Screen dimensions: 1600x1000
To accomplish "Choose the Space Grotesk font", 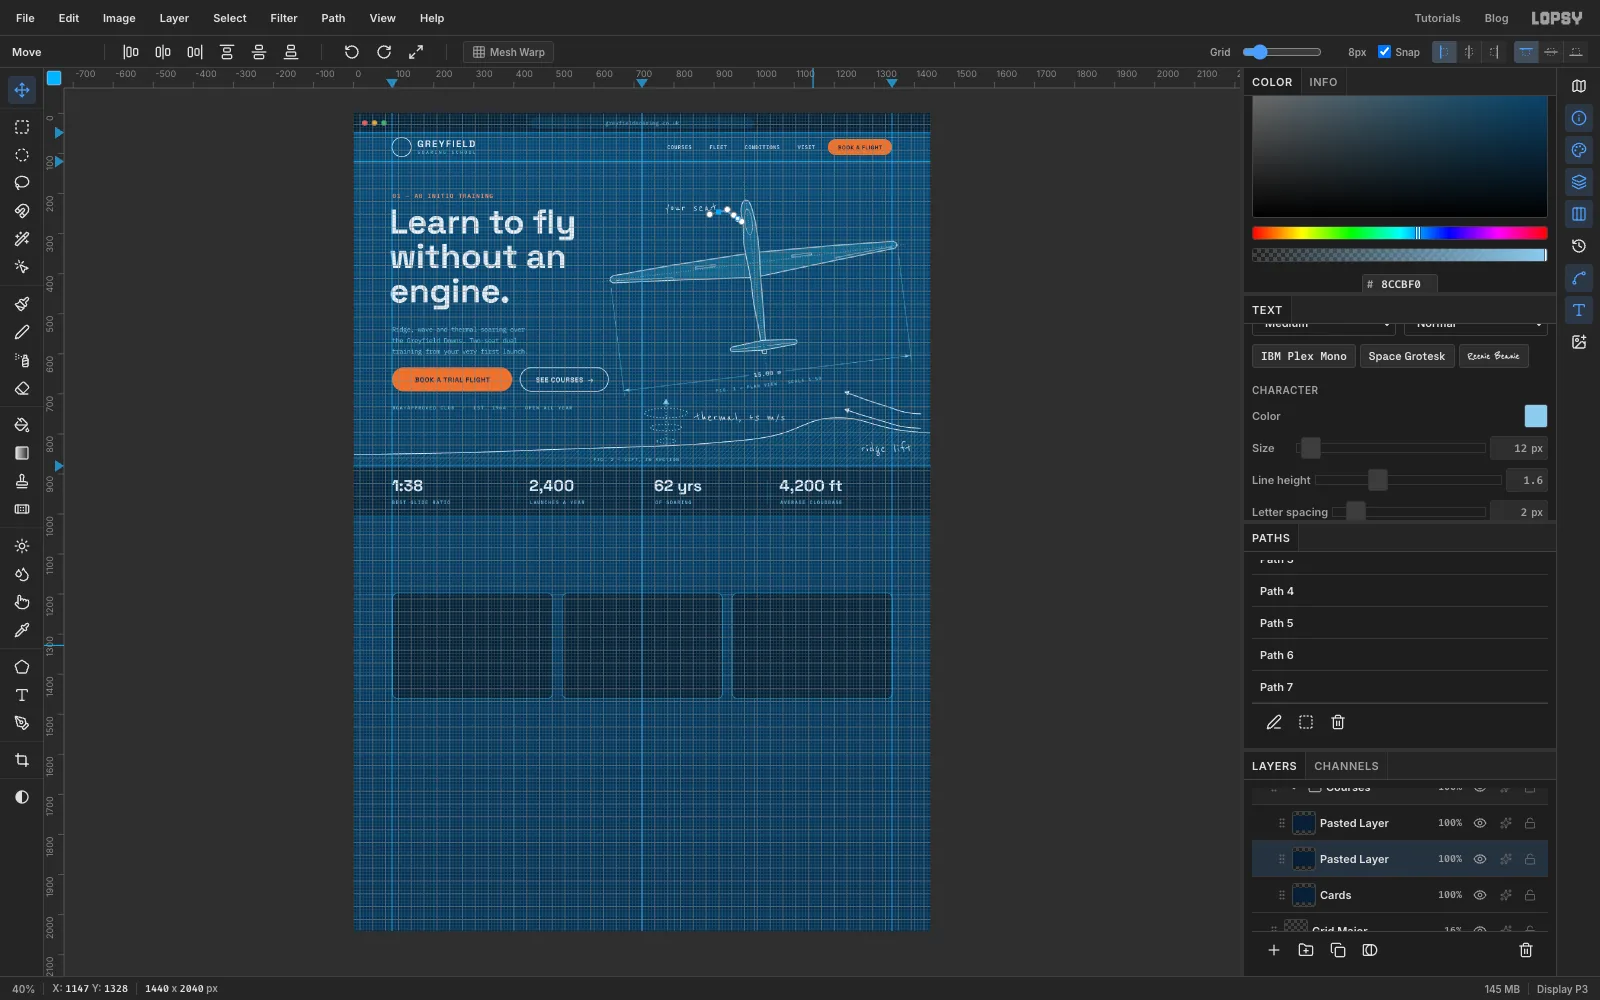I will [x=1406, y=356].
